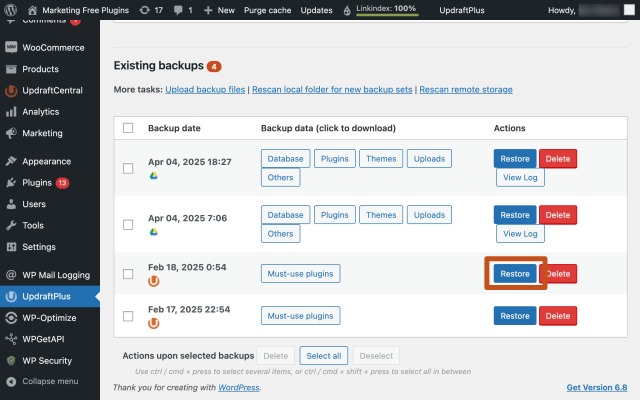Click the WP Mail Logging at-sign icon

click(11, 275)
